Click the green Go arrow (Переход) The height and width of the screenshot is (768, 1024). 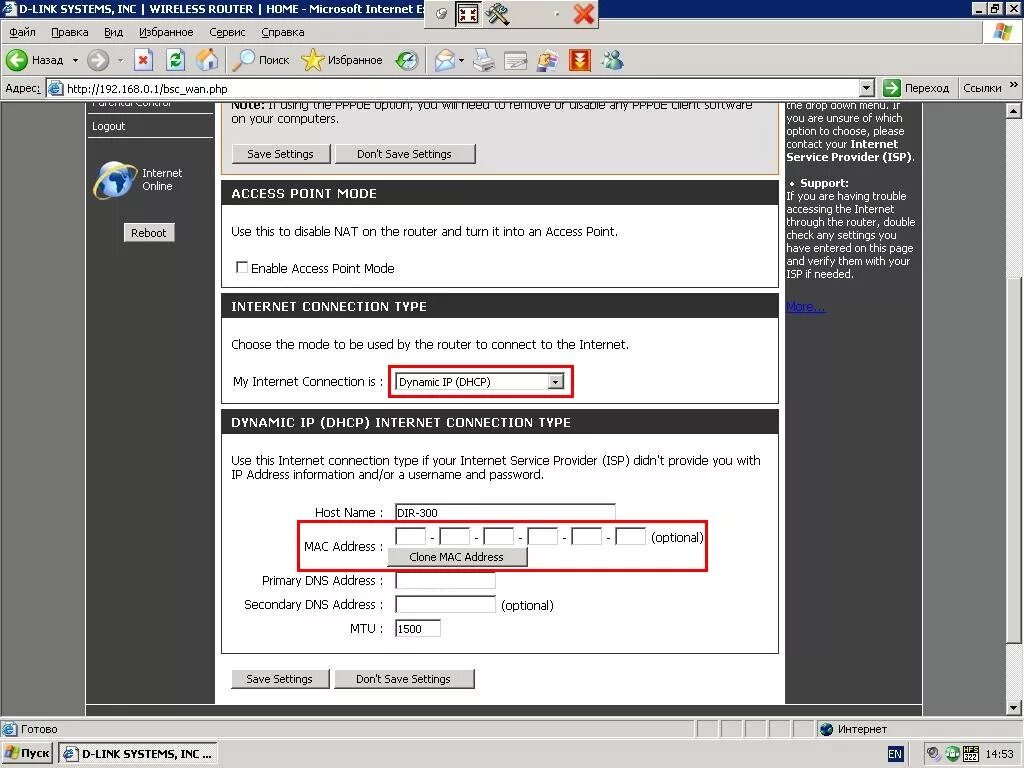pyautogui.click(x=891, y=88)
